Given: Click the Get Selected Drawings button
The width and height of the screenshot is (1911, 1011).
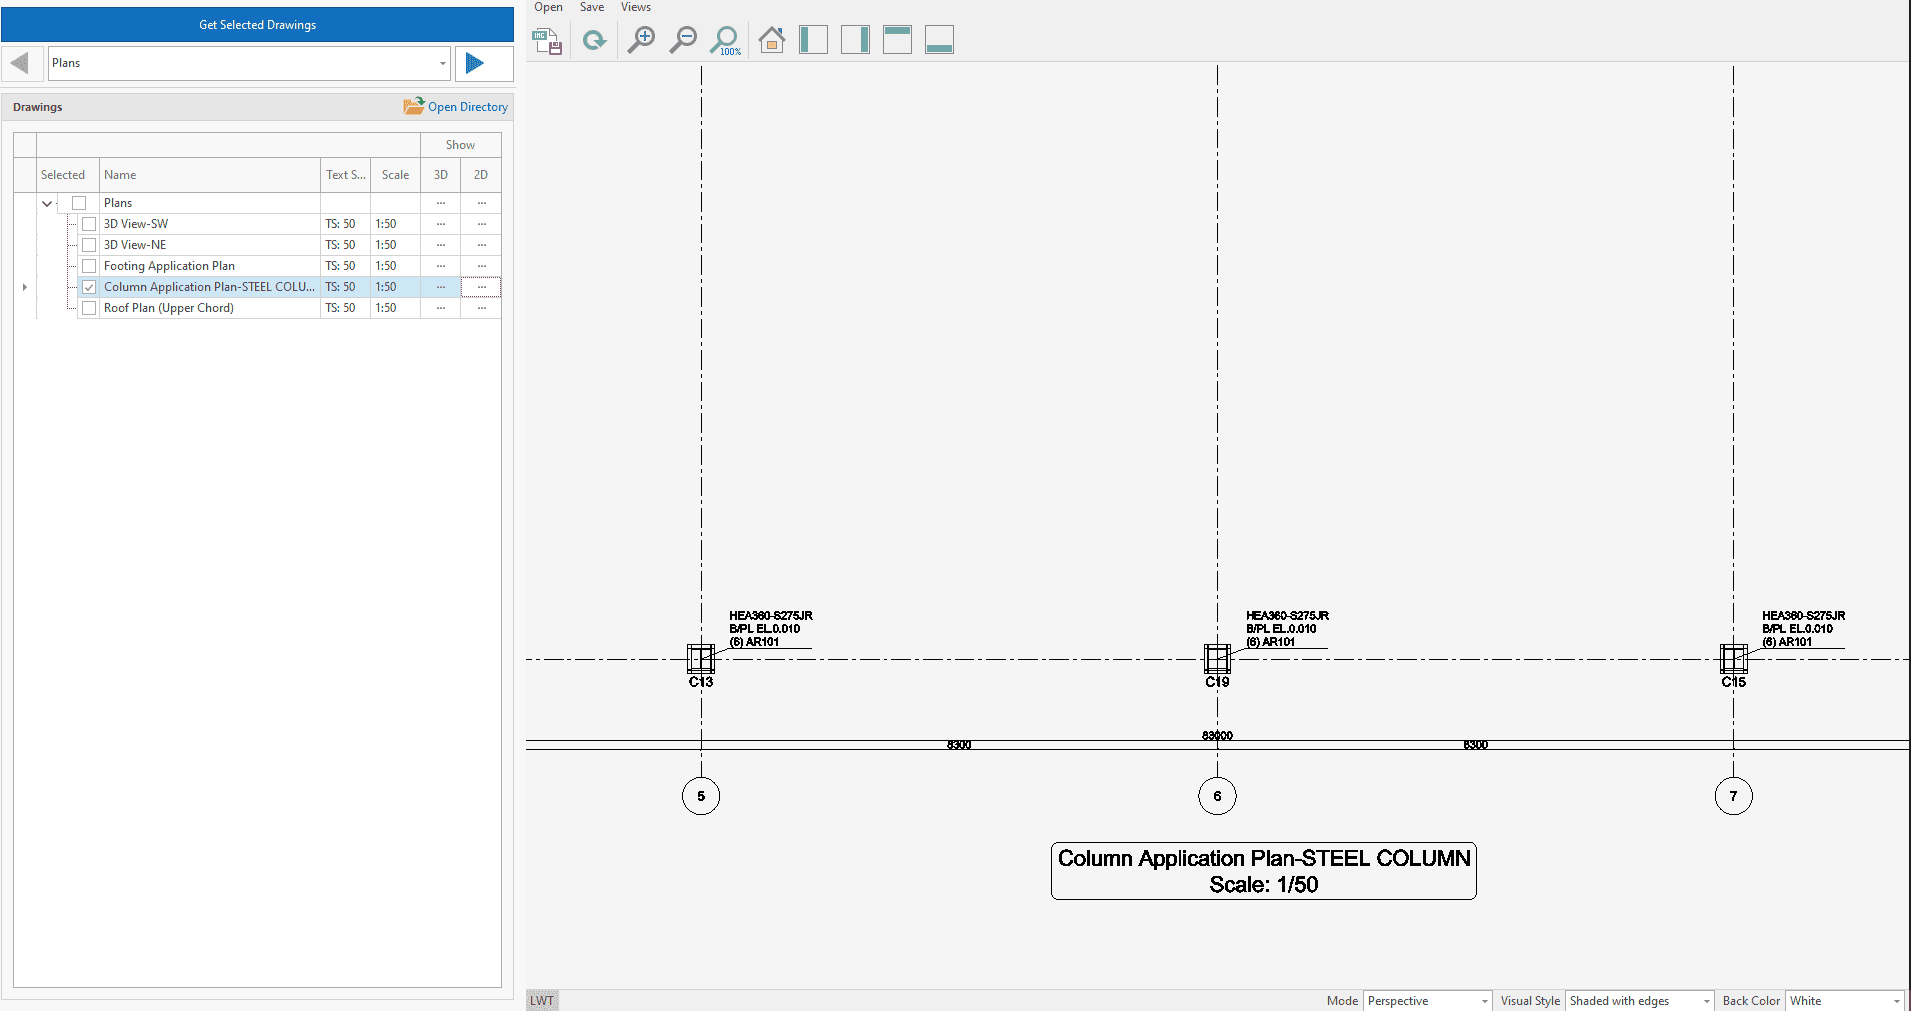Looking at the screenshot, I should [257, 25].
